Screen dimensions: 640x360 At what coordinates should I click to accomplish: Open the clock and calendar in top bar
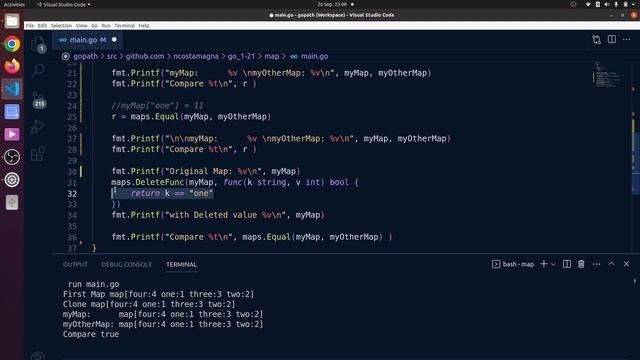[332, 4]
